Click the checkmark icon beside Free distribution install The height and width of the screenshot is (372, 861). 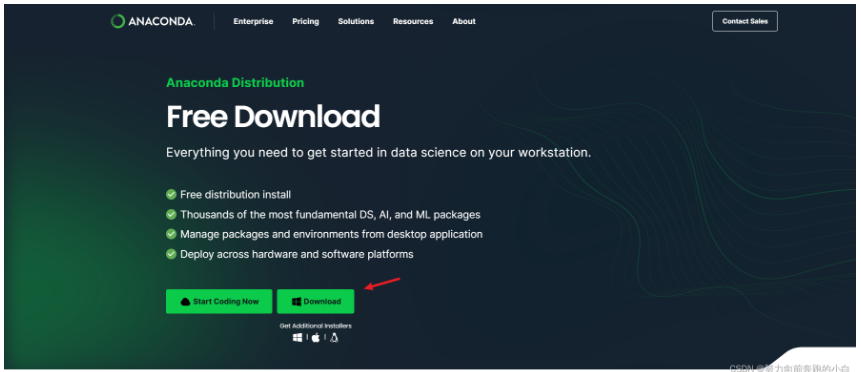pyautogui.click(x=171, y=195)
